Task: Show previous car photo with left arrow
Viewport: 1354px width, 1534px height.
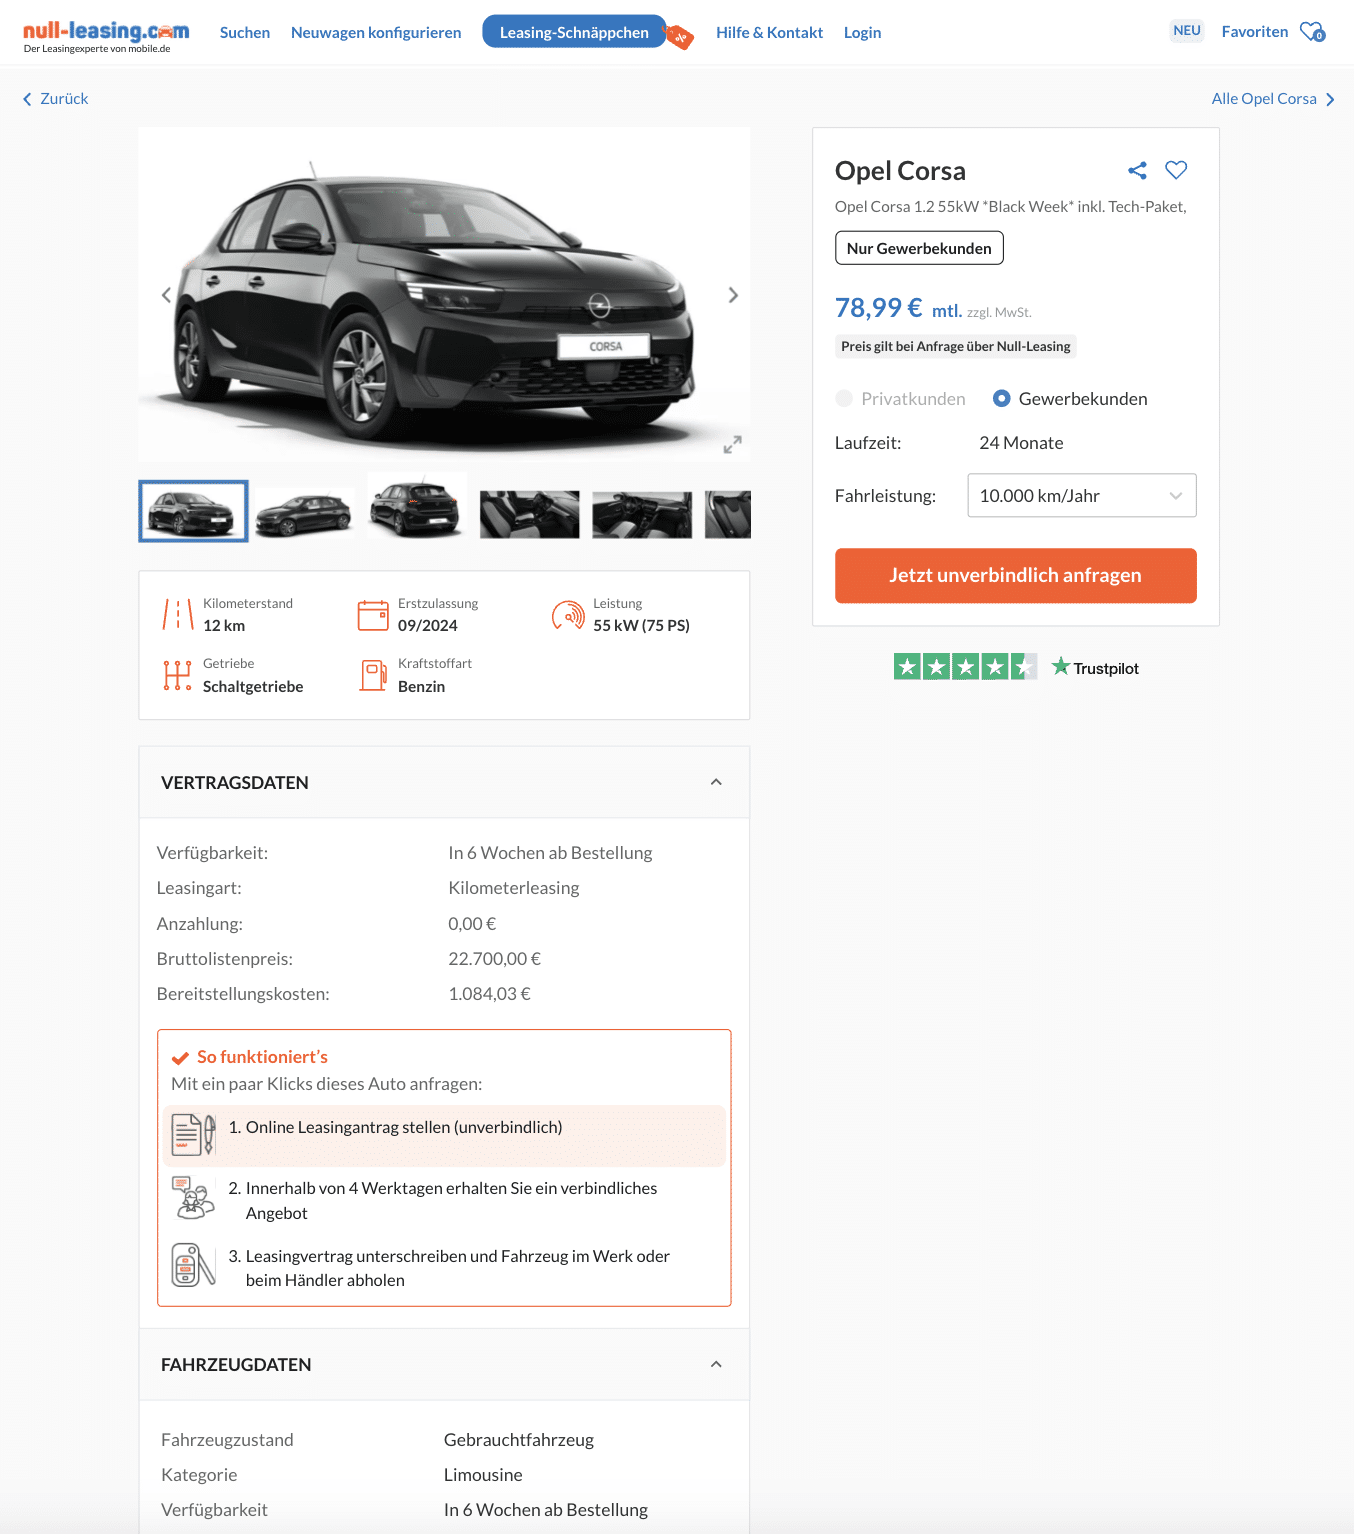Action: [x=166, y=295]
